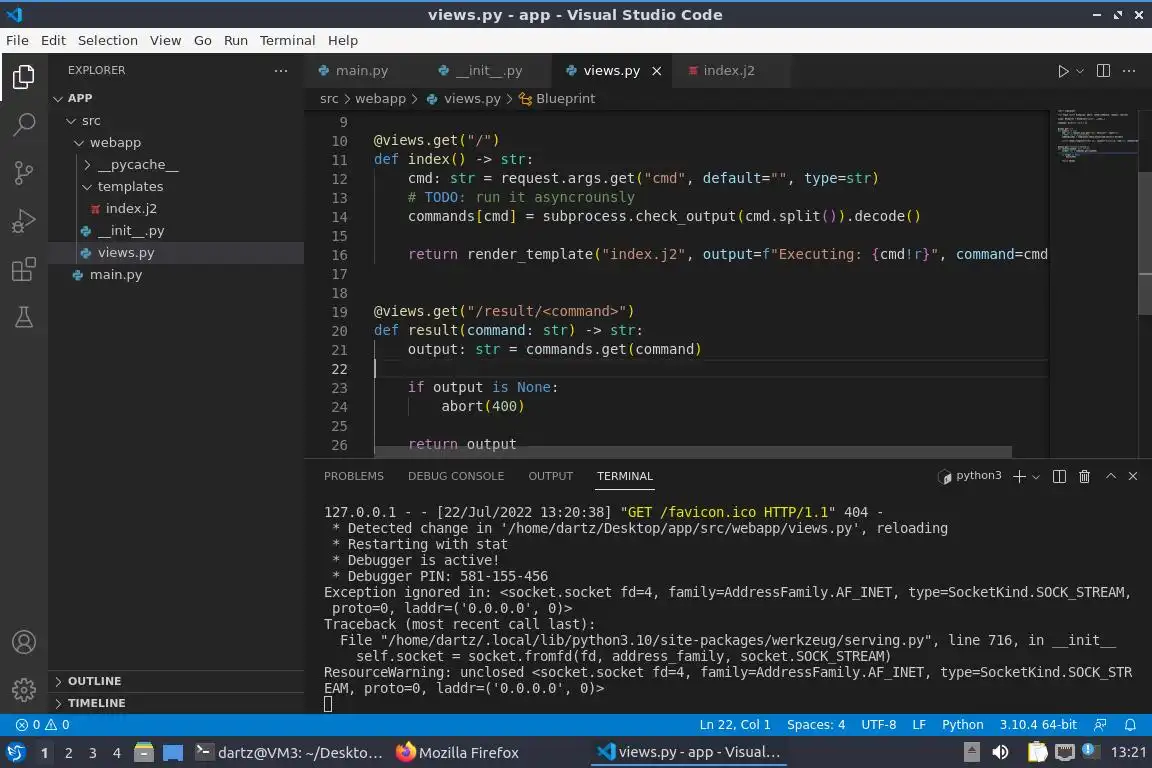Maximize the panel with up chevron

1111,476
